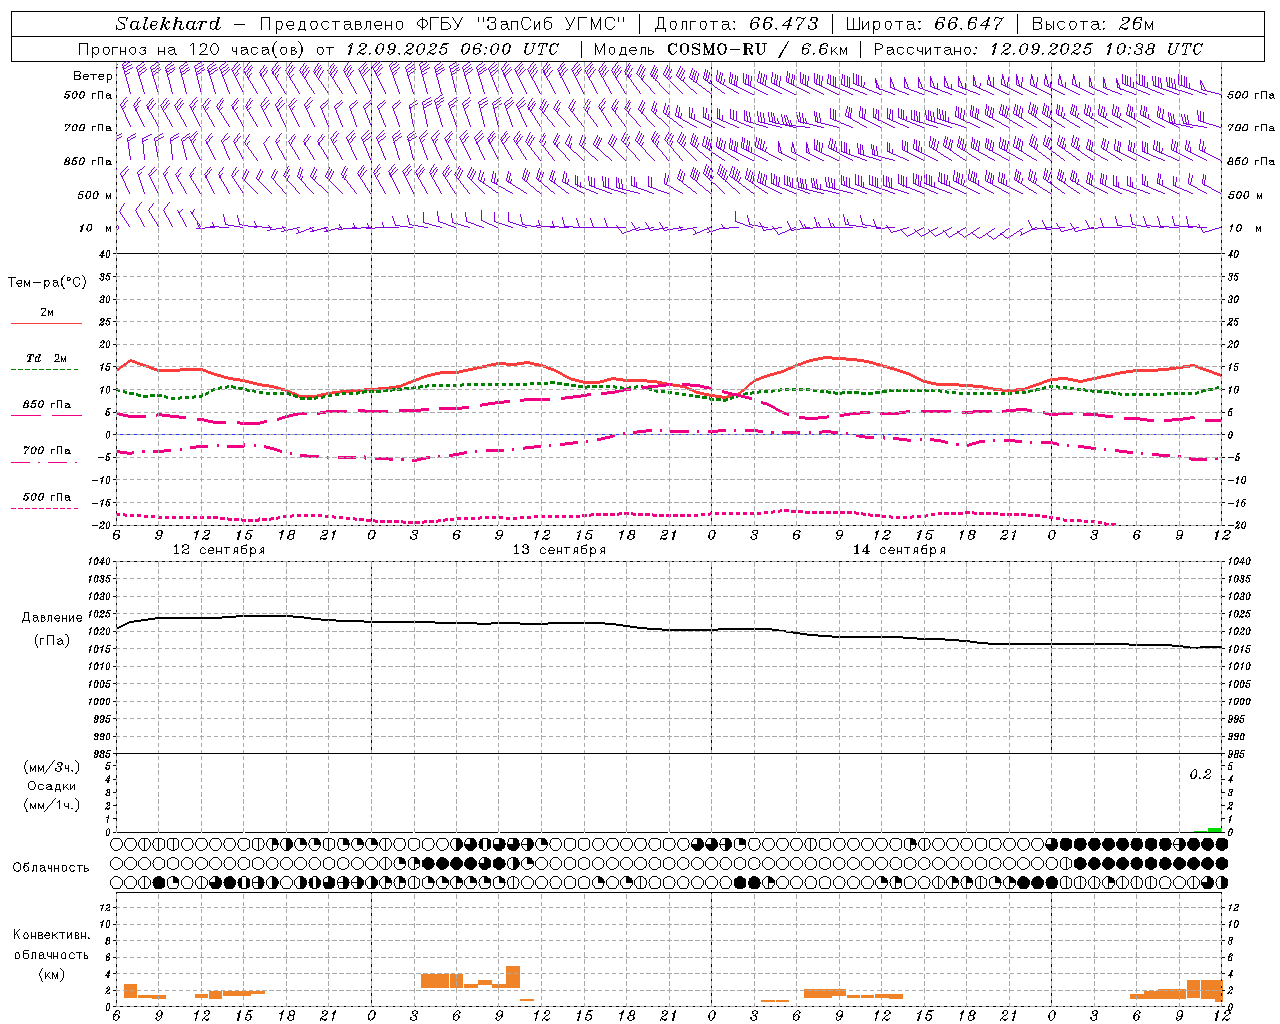Click the 13 сентября date label
The width and height of the screenshot is (1280, 1024).
coord(559,550)
